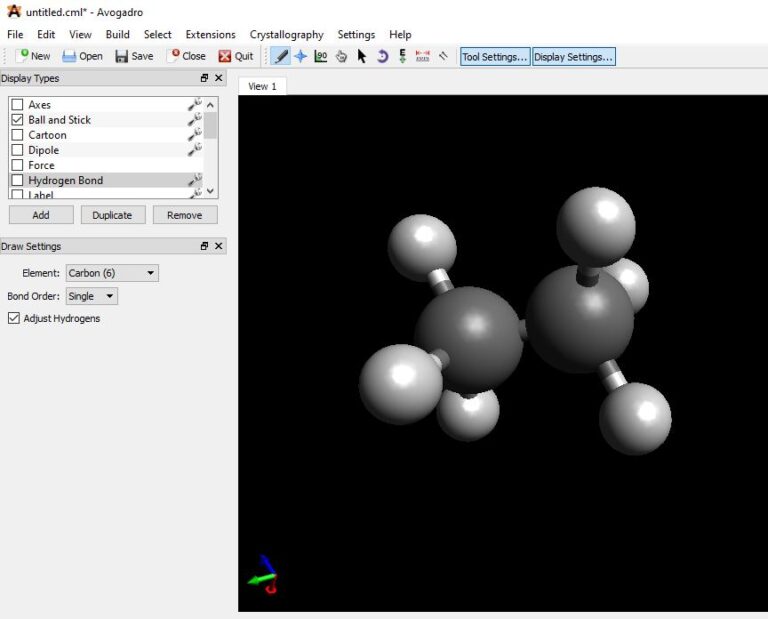Open the Bond Order dropdown
768x619 pixels.
pyautogui.click(x=91, y=297)
